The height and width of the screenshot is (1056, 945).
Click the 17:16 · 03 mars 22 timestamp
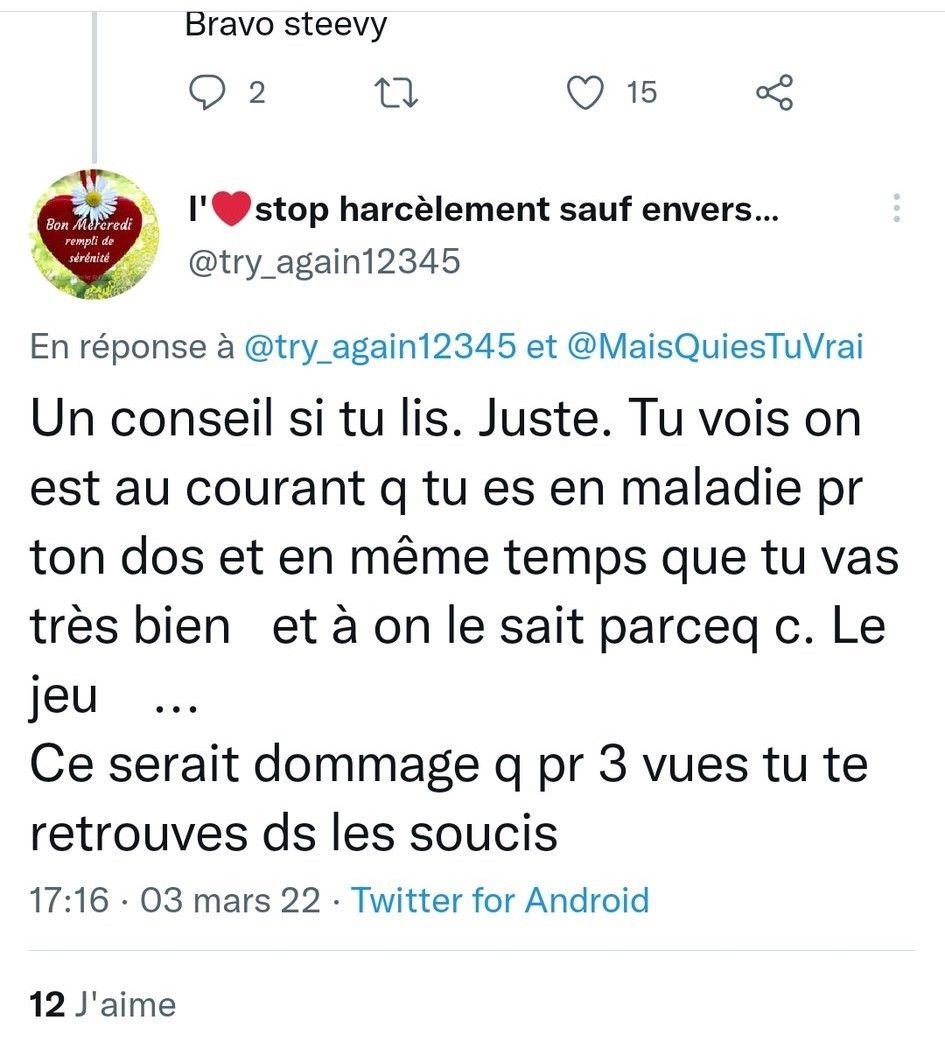point(175,900)
